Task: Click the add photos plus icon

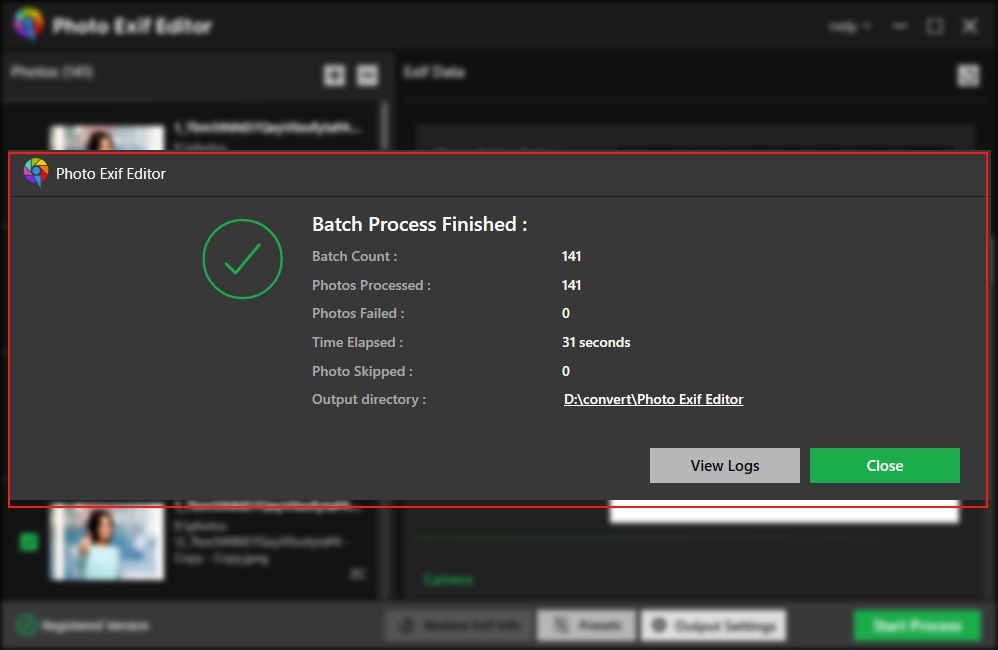Action: [334, 75]
